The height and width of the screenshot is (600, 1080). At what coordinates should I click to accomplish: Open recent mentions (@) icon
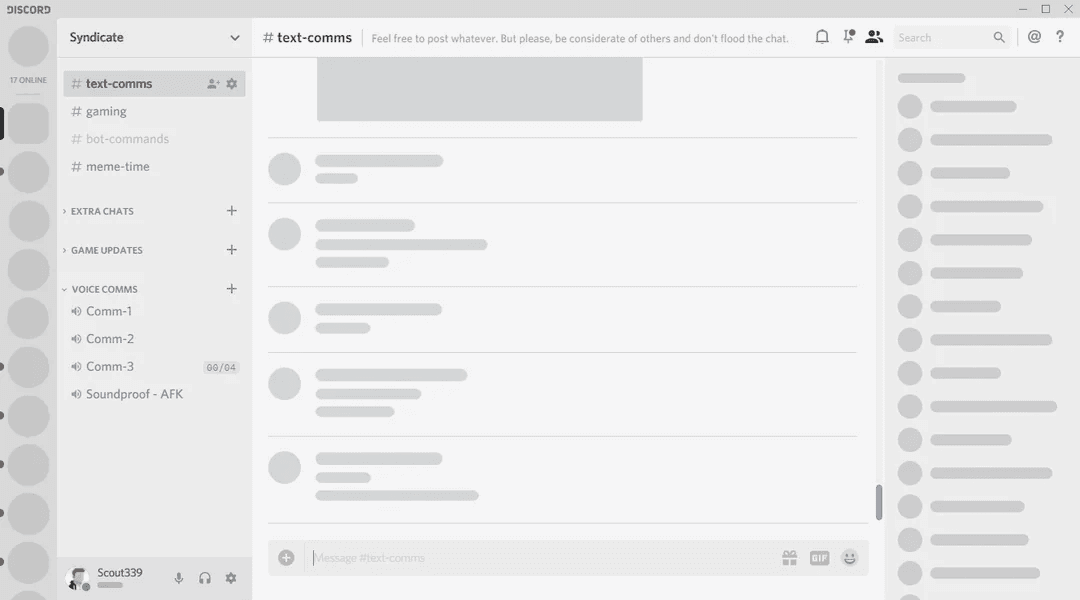1034,37
